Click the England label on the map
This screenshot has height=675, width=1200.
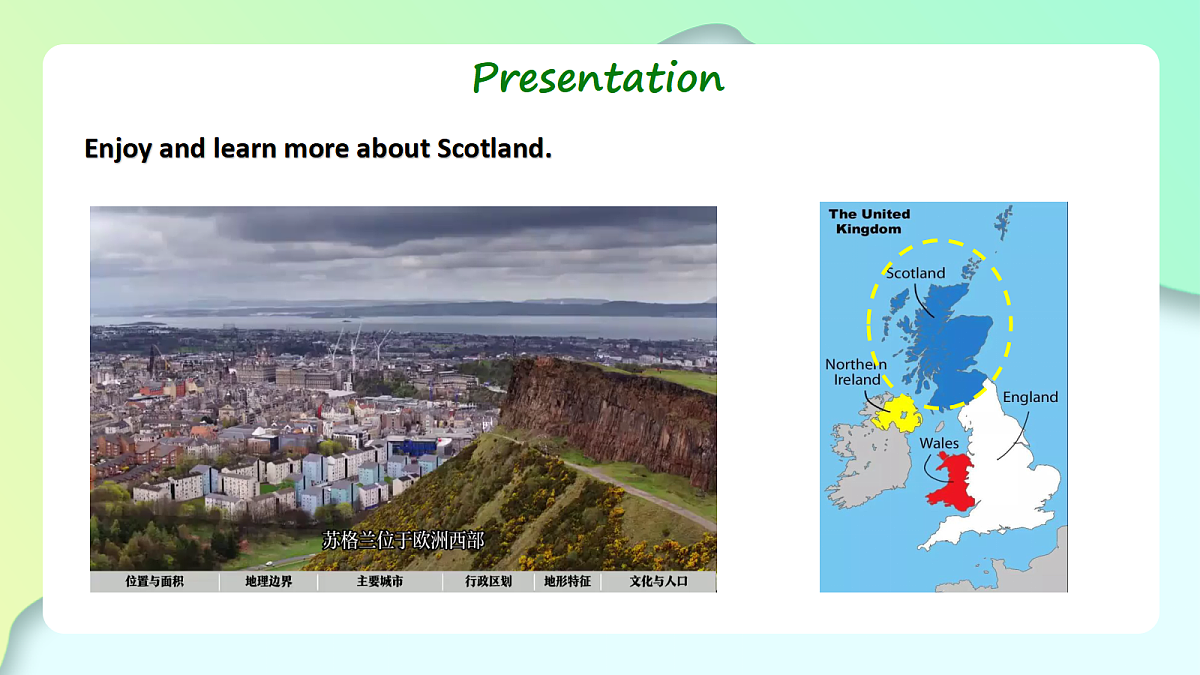(x=1030, y=397)
